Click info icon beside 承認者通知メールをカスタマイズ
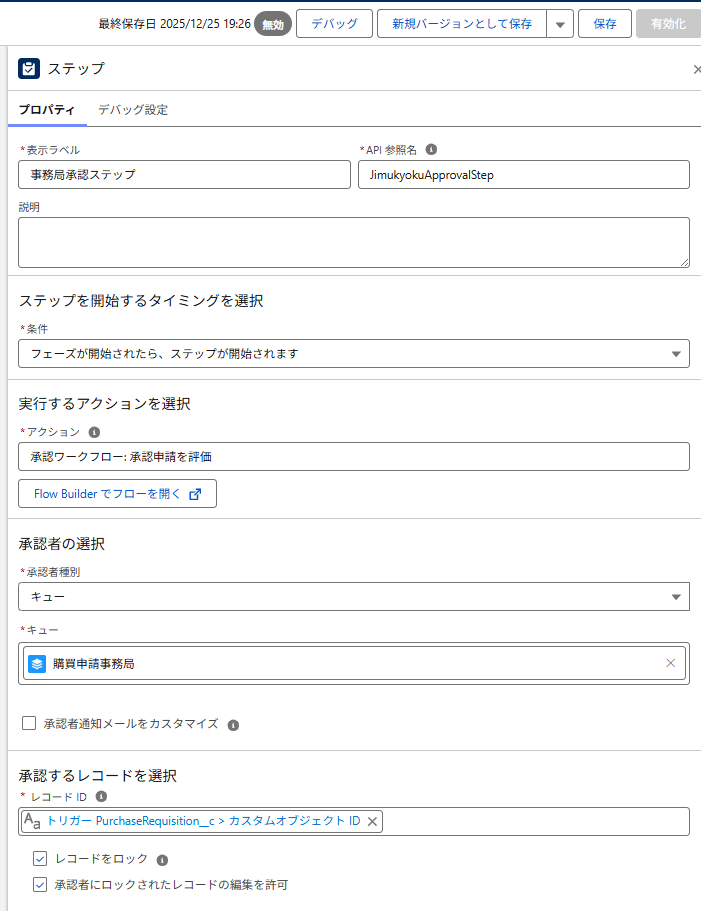Viewport: 701px width, 911px height. point(233,724)
